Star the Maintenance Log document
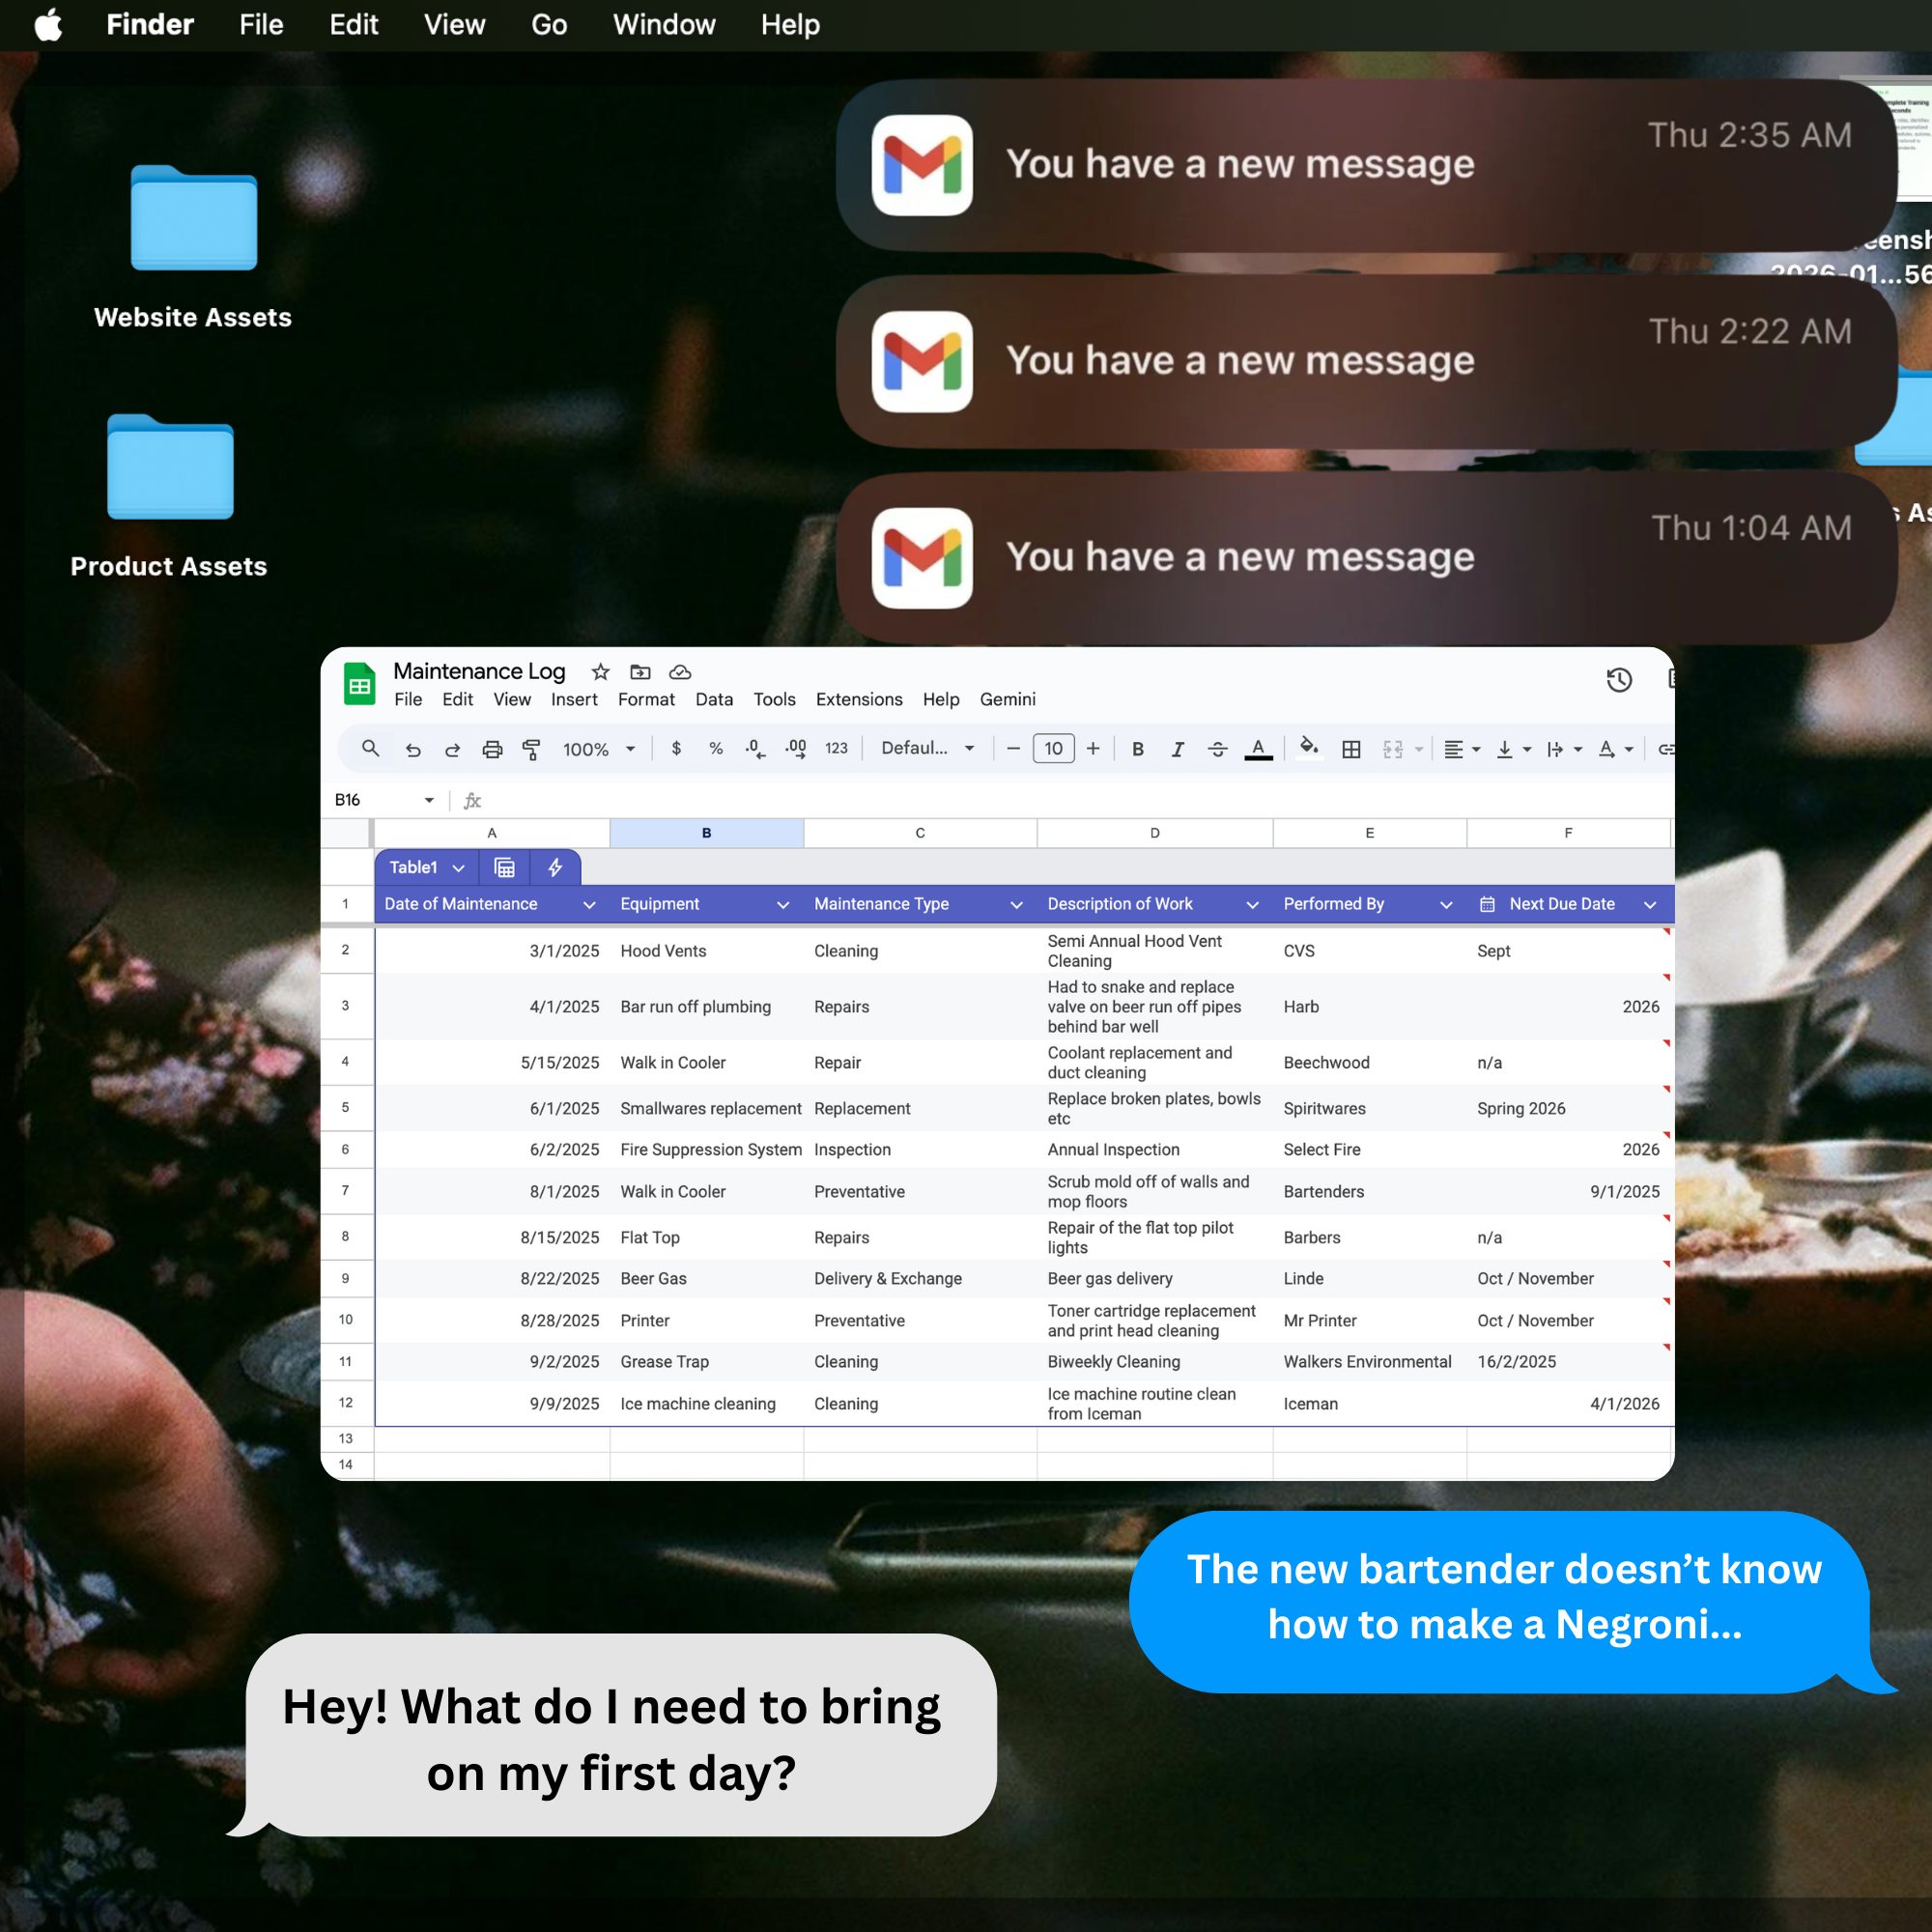This screenshot has height=1932, width=1932. pos(600,672)
